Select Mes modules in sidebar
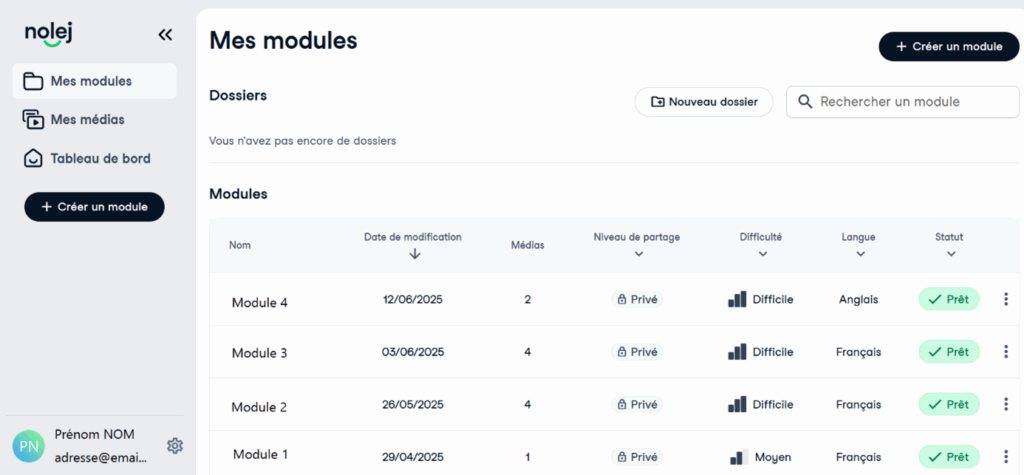The height and width of the screenshot is (475, 1024). click(92, 81)
